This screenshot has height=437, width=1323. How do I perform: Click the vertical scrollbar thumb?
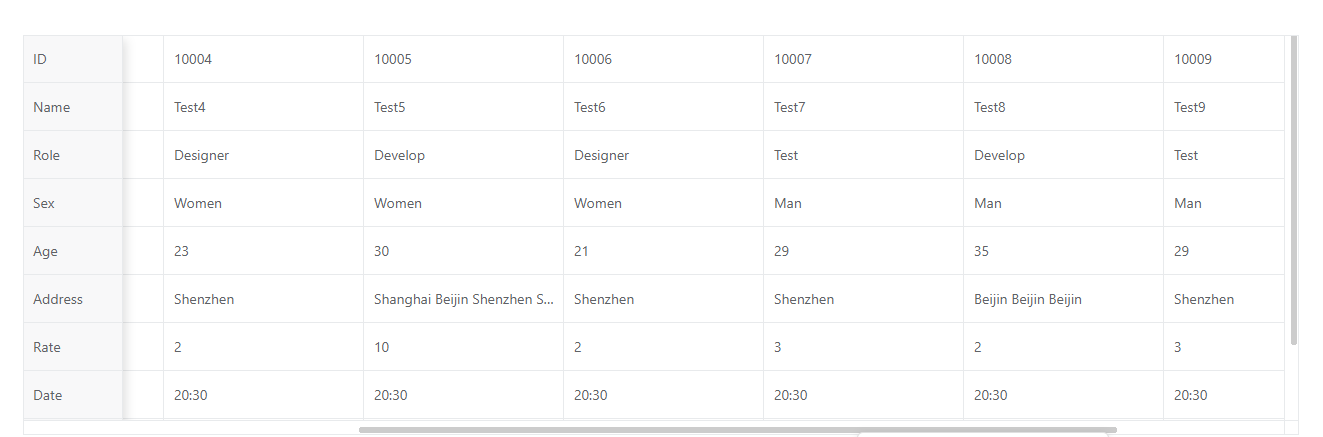click(1294, 190)
